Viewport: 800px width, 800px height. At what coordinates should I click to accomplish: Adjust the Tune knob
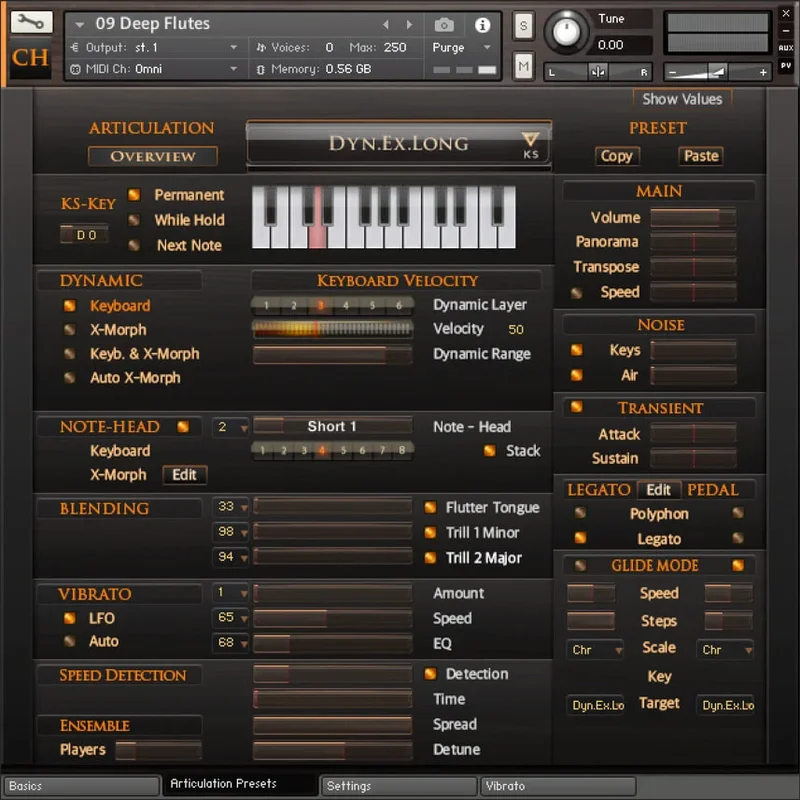click(x=566, y=32)
